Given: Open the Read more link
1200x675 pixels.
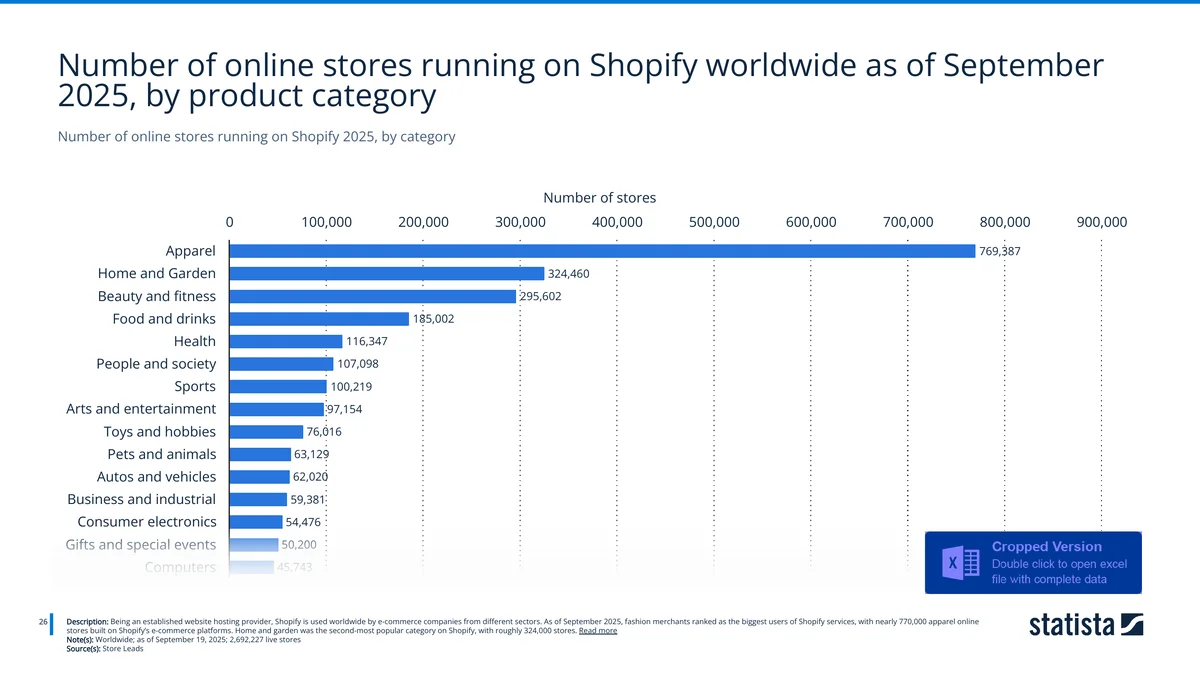Looking at the screenshot, I should click(597, 630).
